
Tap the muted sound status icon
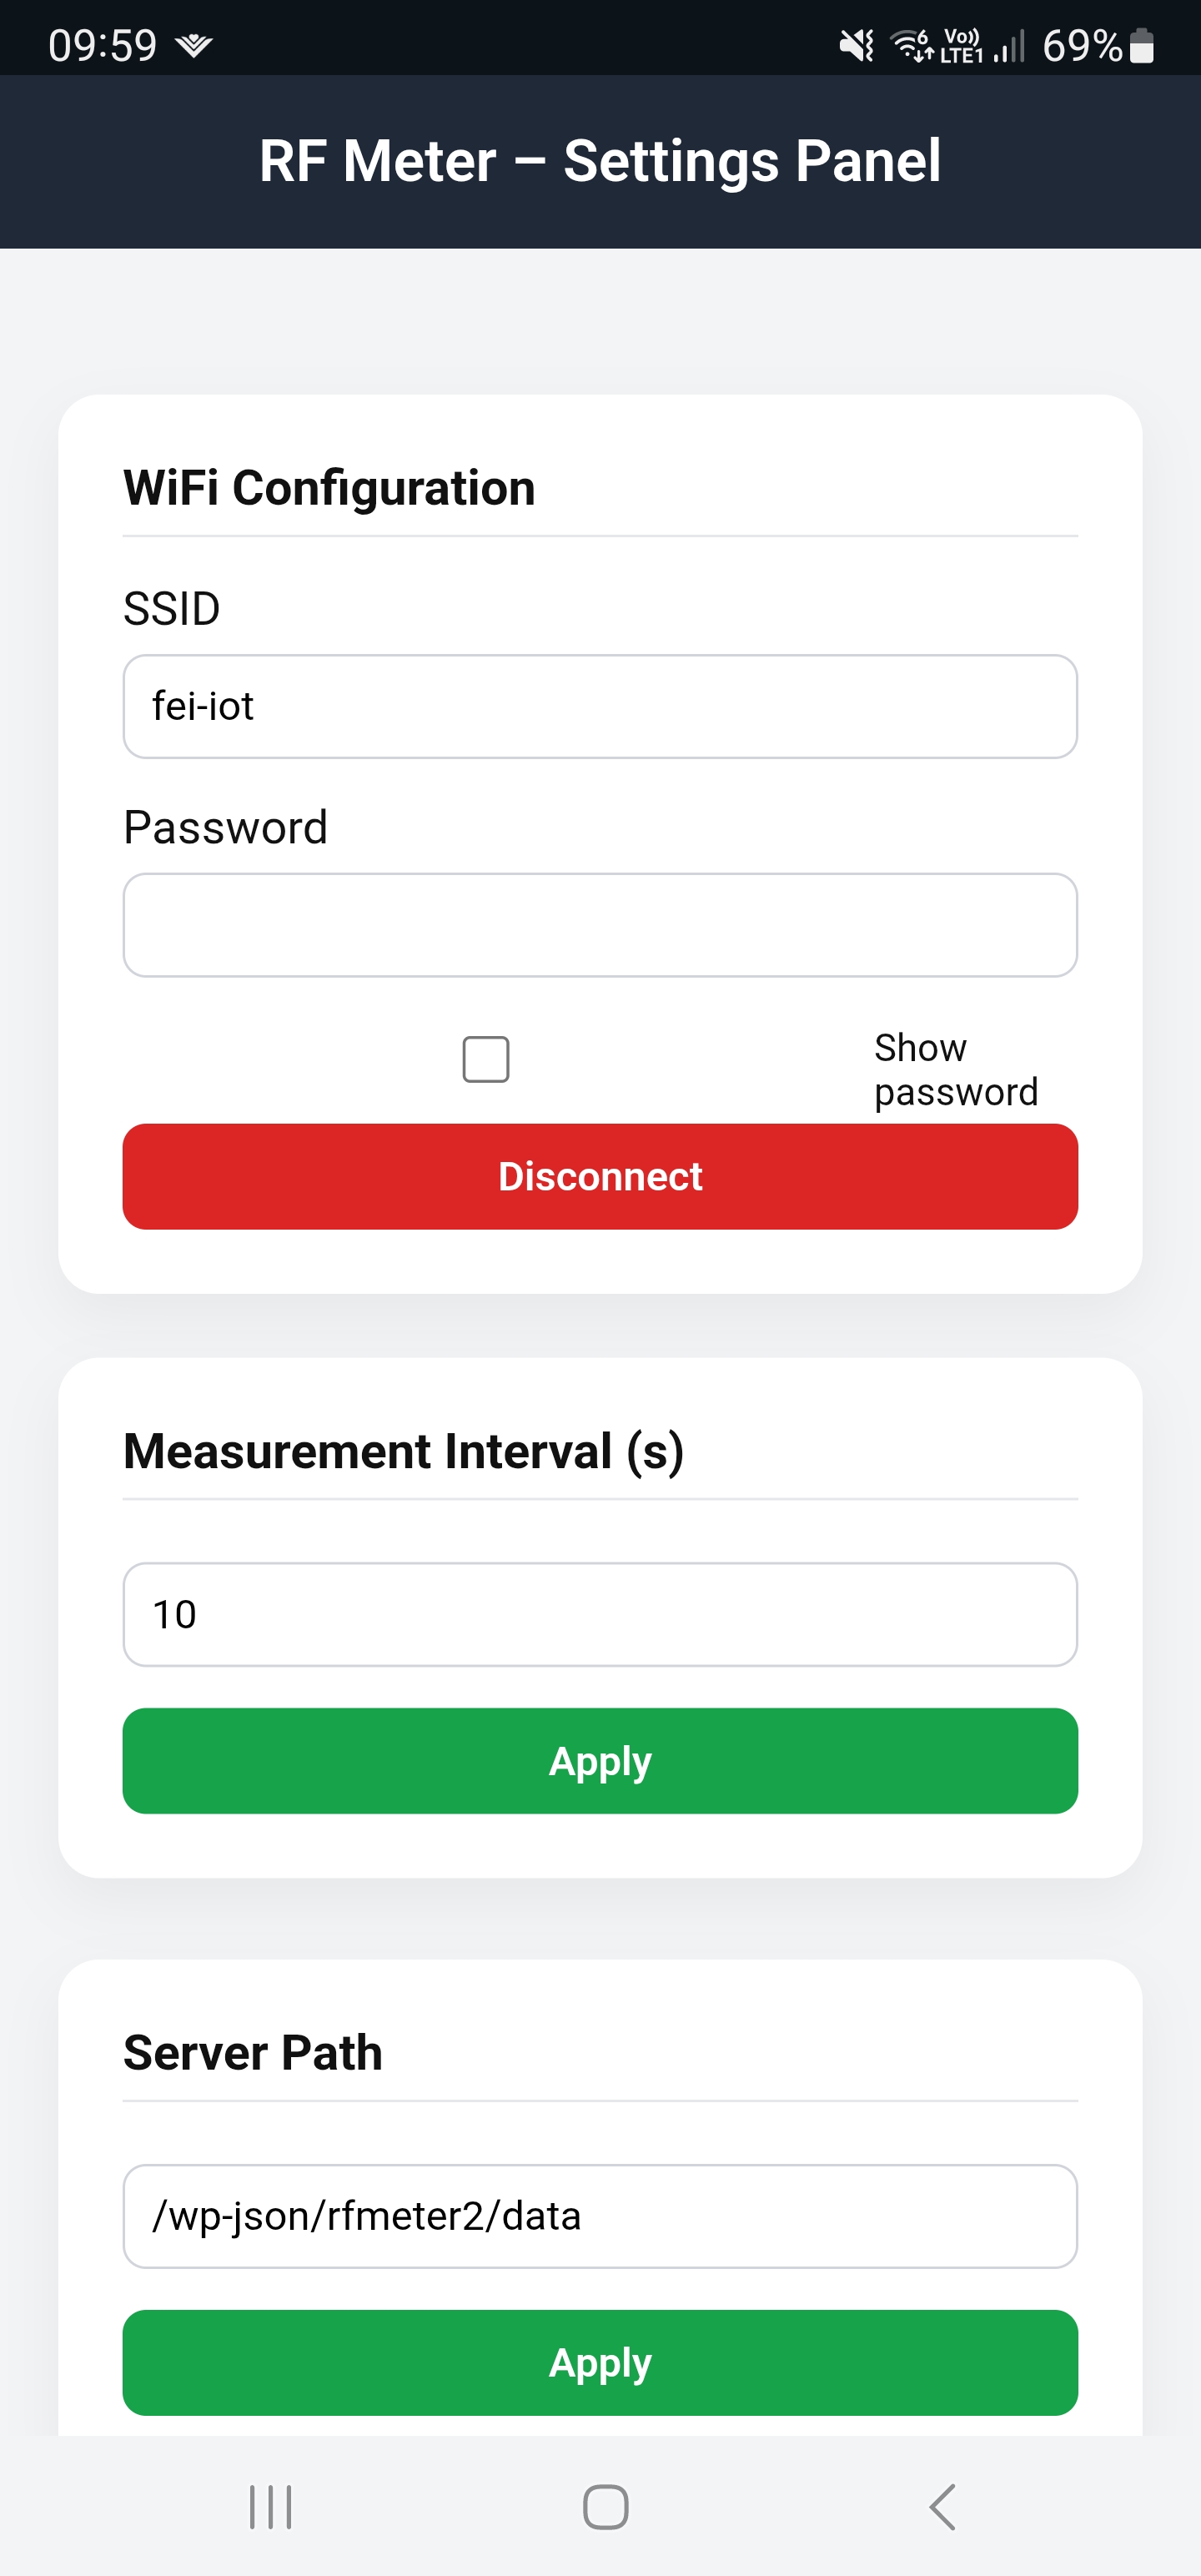[856, 45]
